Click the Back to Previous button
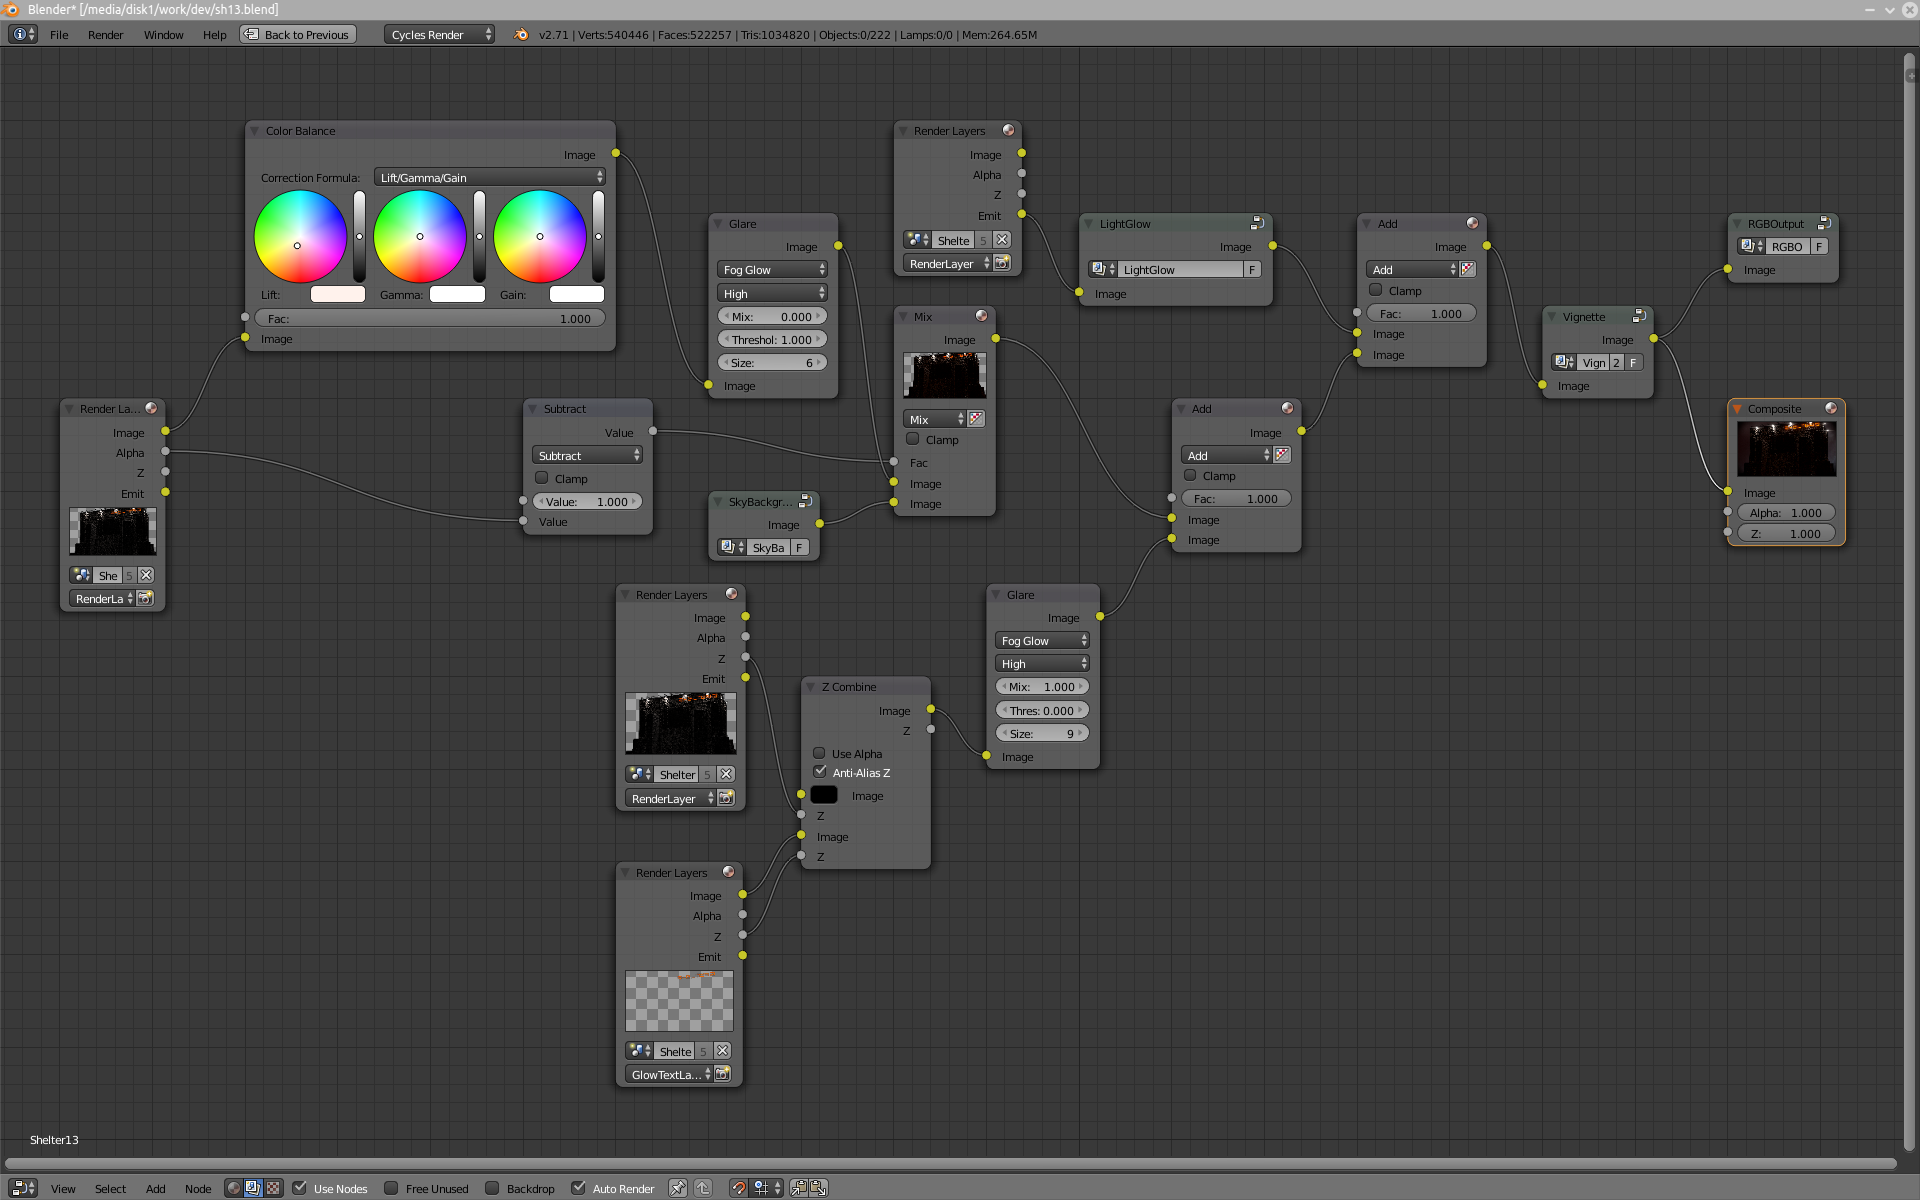Viewport: 1920px width, 1200px height. coord(297,35)
